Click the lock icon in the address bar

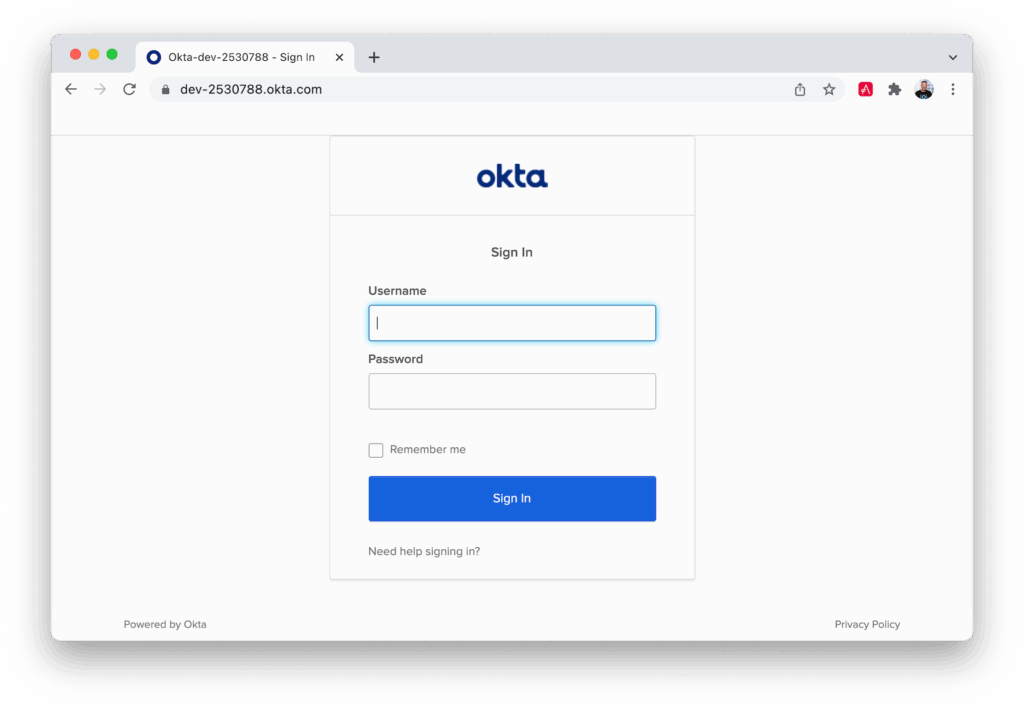(165, 89)
